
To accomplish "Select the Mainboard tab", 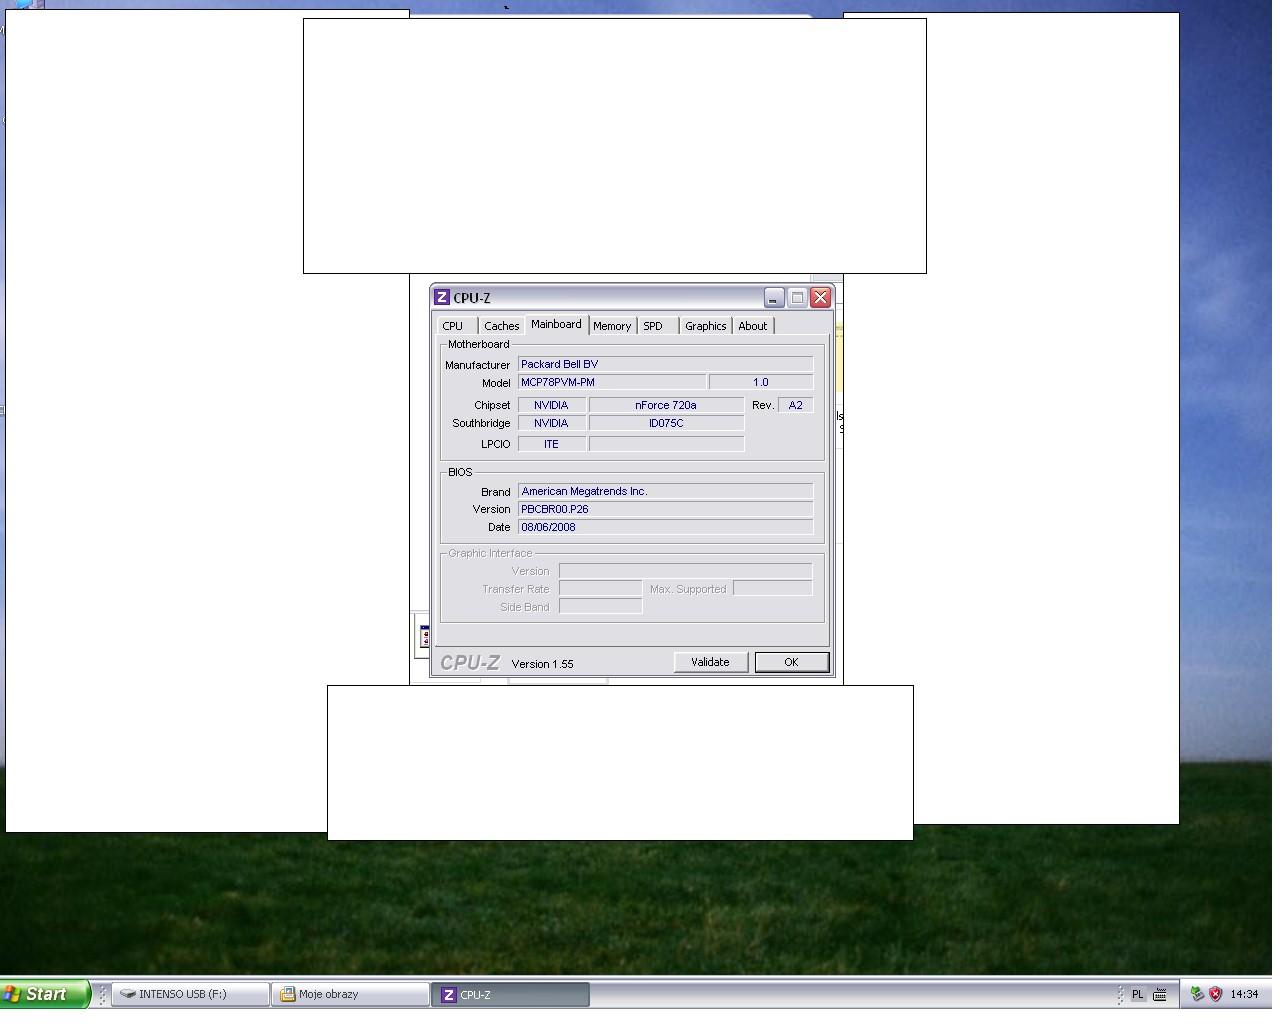I will click(556, 324).
